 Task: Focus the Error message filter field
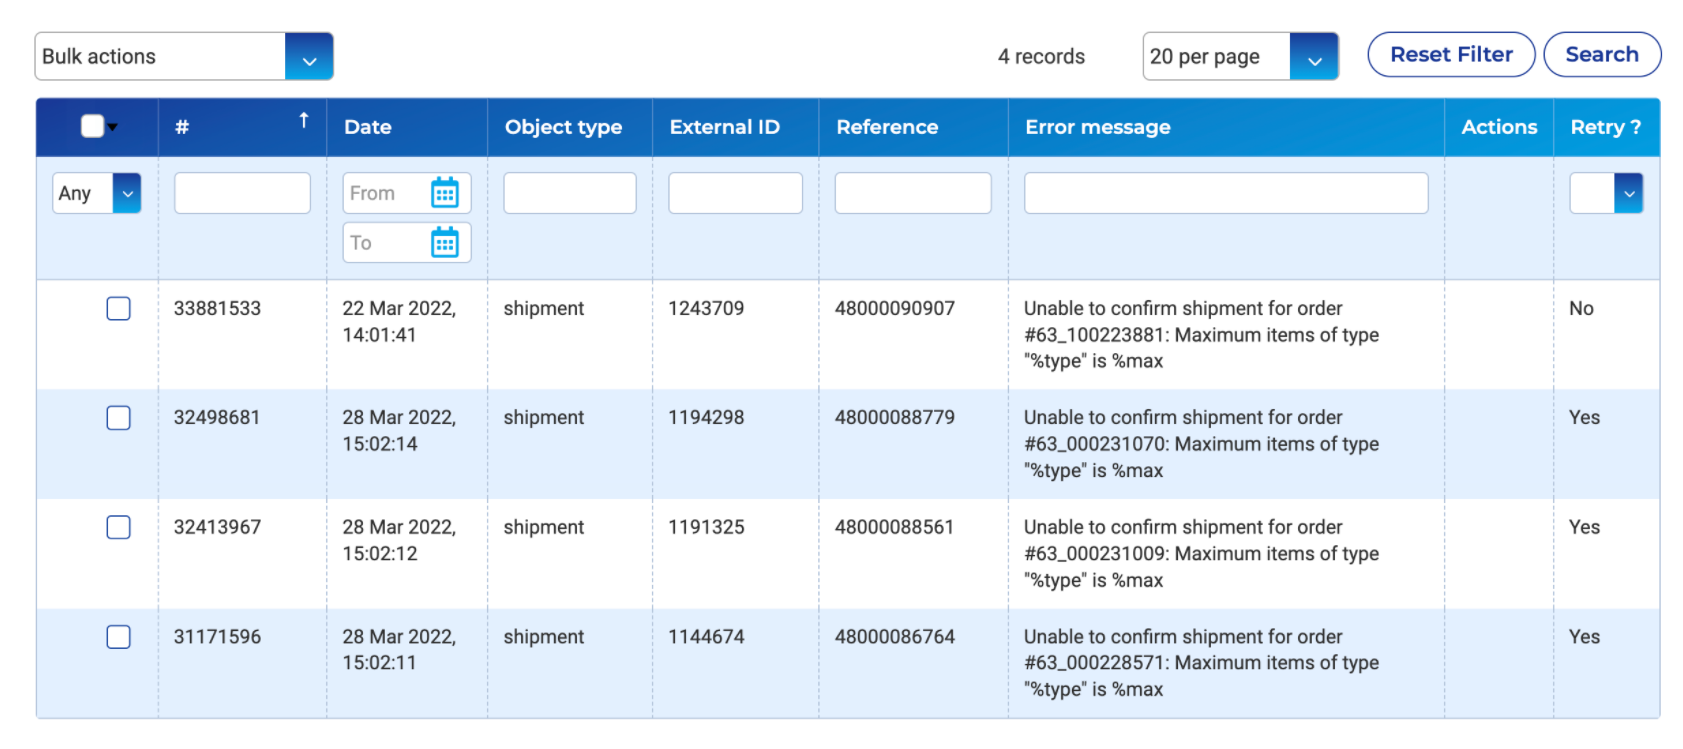pos(1225,193)
